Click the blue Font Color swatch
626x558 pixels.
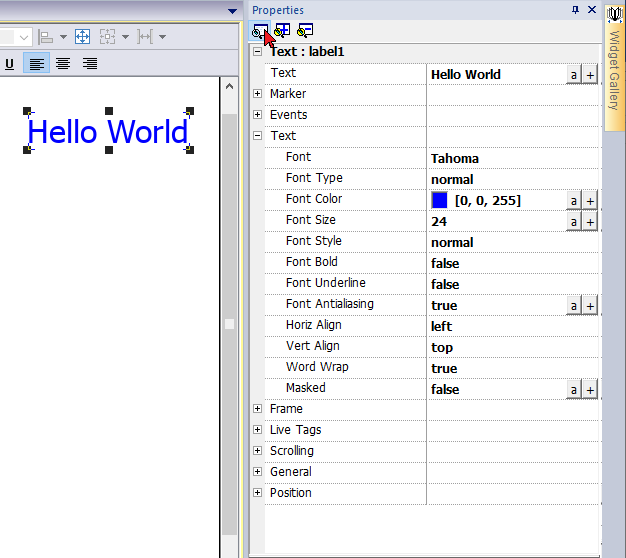point(440,201)
